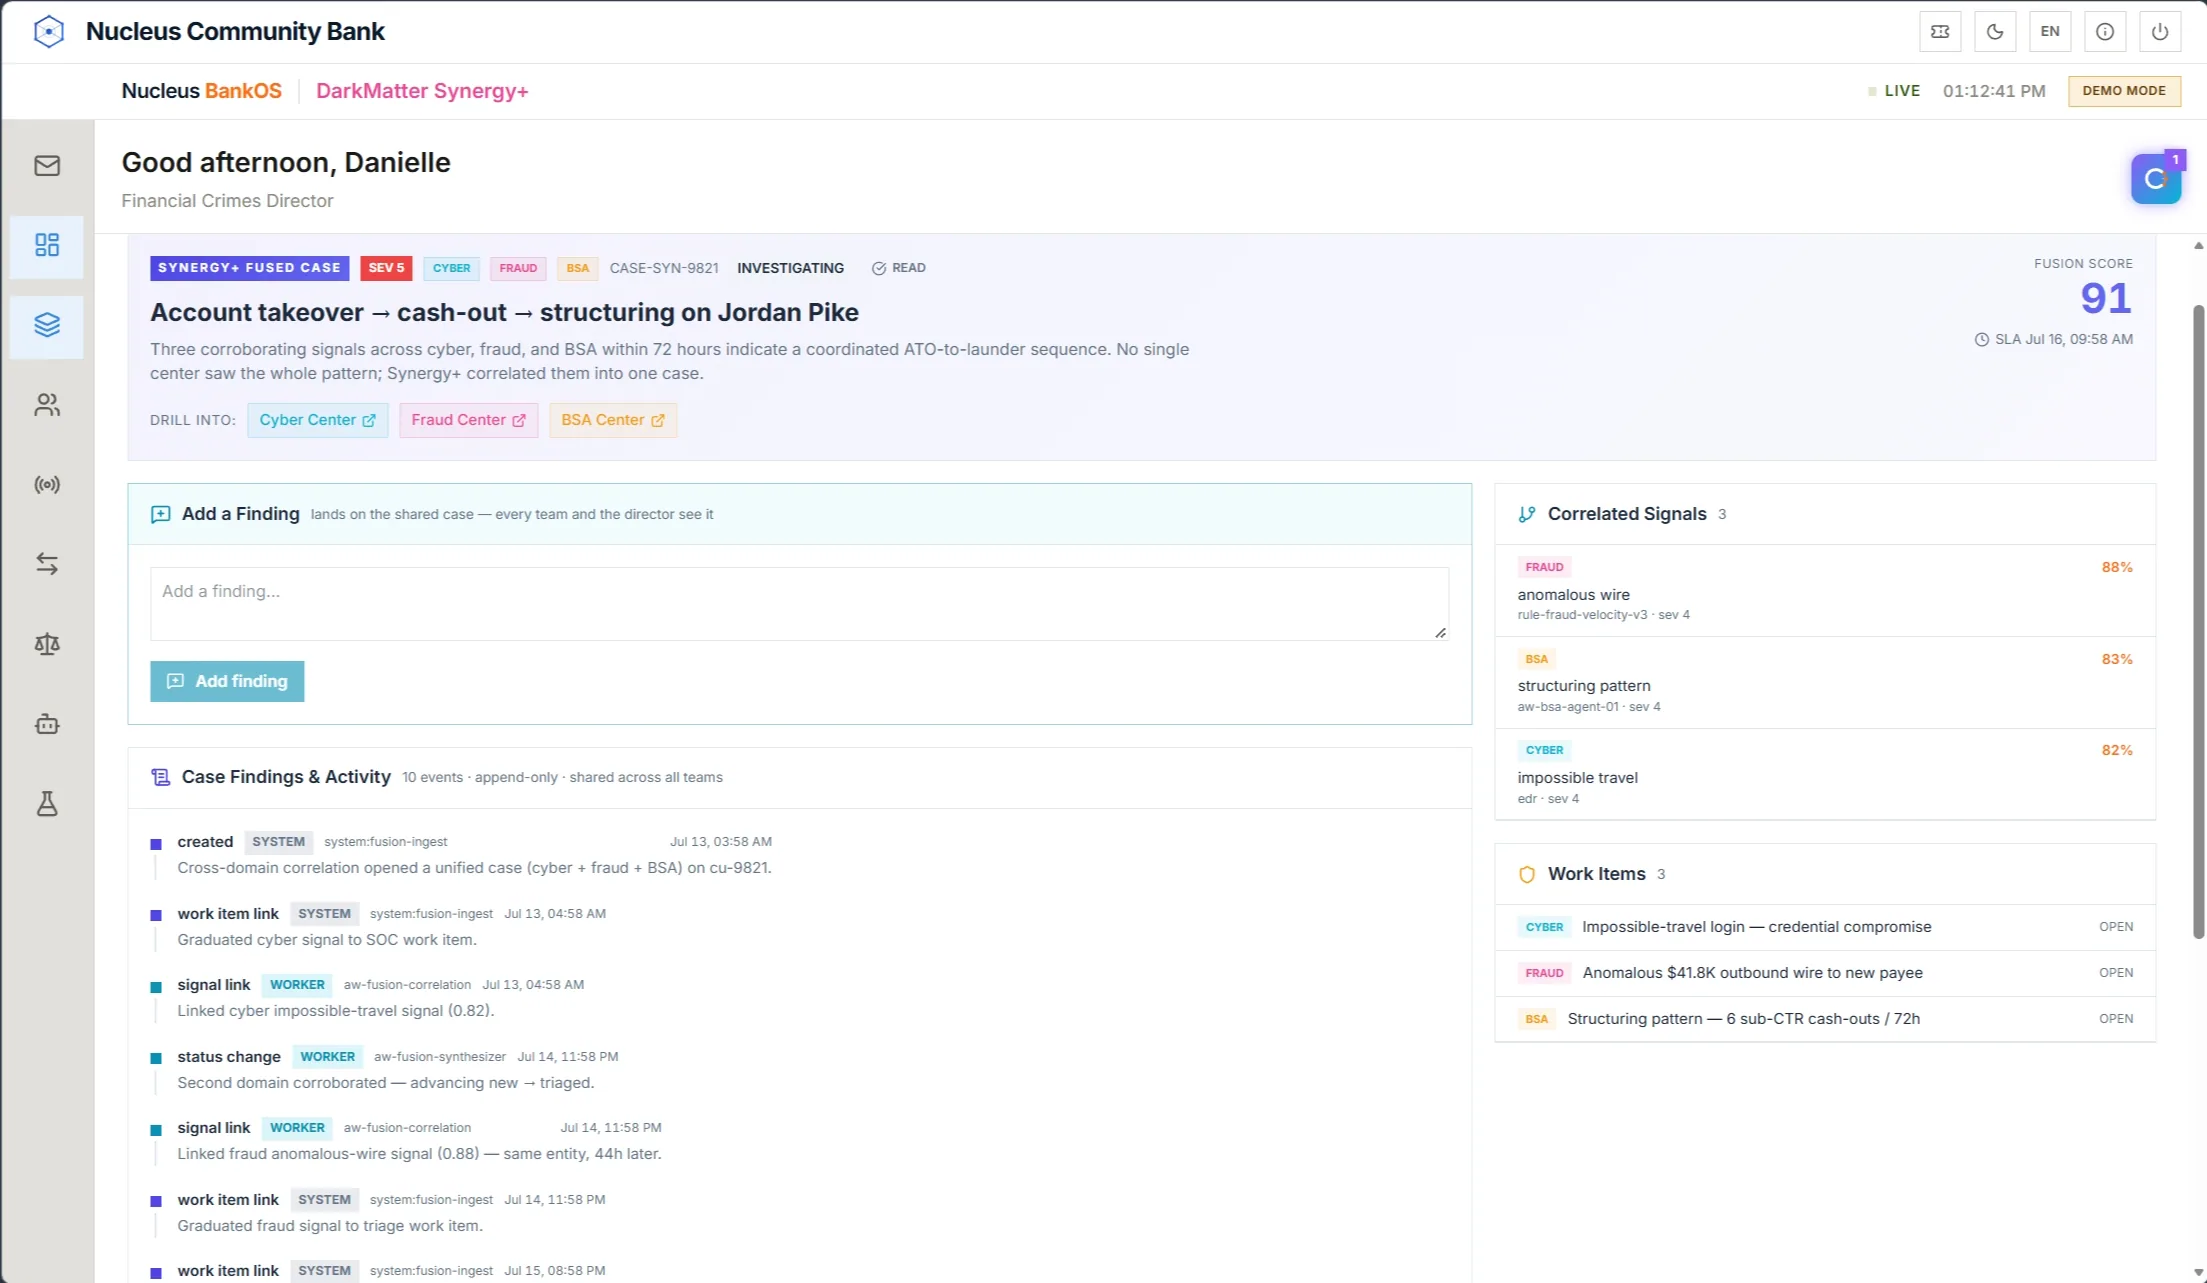Image resolution: width=2207 pixels, height=1283 pixels.
Task: Click the CASE-SYN-9821 identifier
Action: tap(664, 268)
